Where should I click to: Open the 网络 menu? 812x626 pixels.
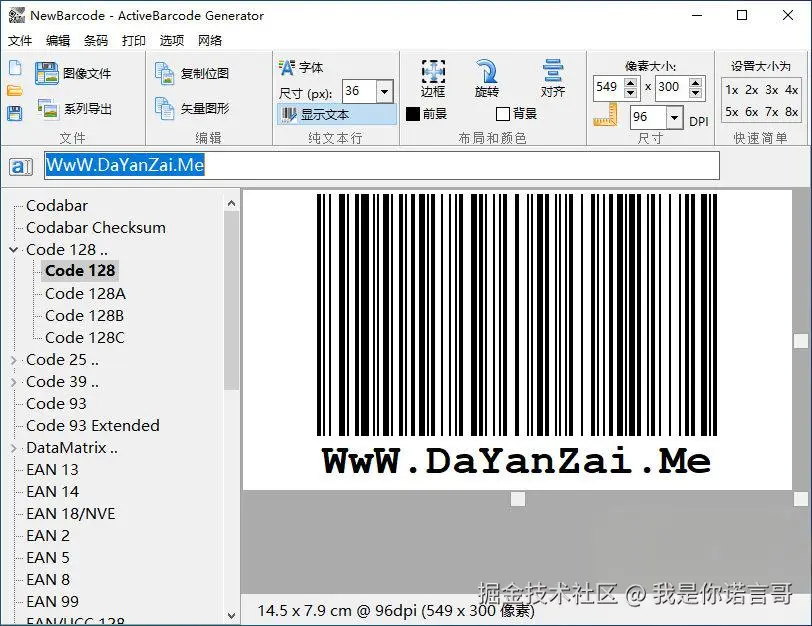[210, 40]
